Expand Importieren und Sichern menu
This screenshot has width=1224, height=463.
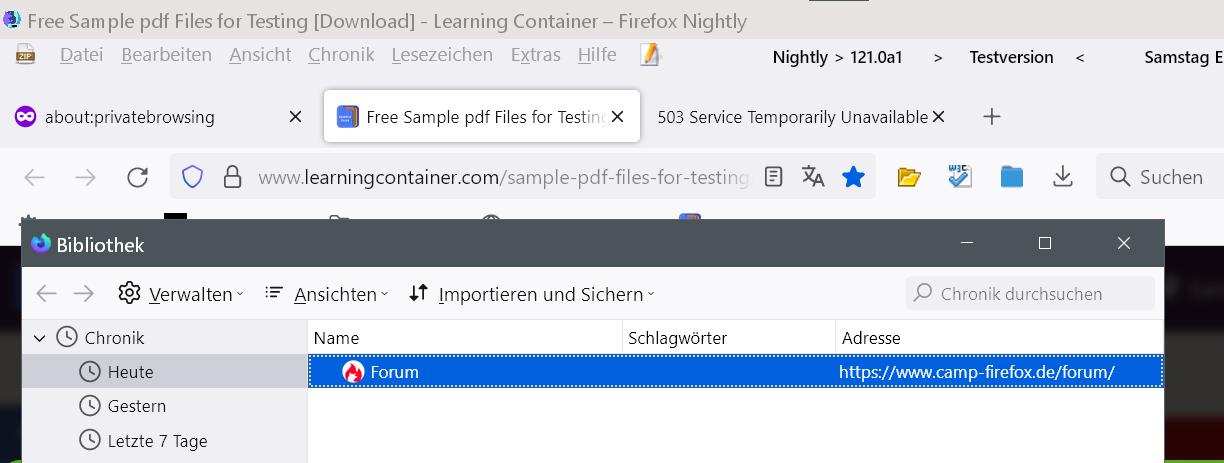click(x=532, y=294)
